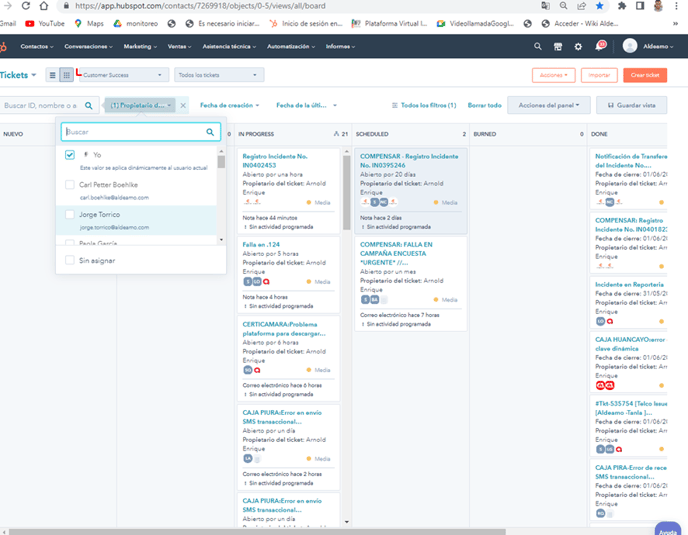
Task: Open Todos los filtros (1)
Action: coord(424,105)
